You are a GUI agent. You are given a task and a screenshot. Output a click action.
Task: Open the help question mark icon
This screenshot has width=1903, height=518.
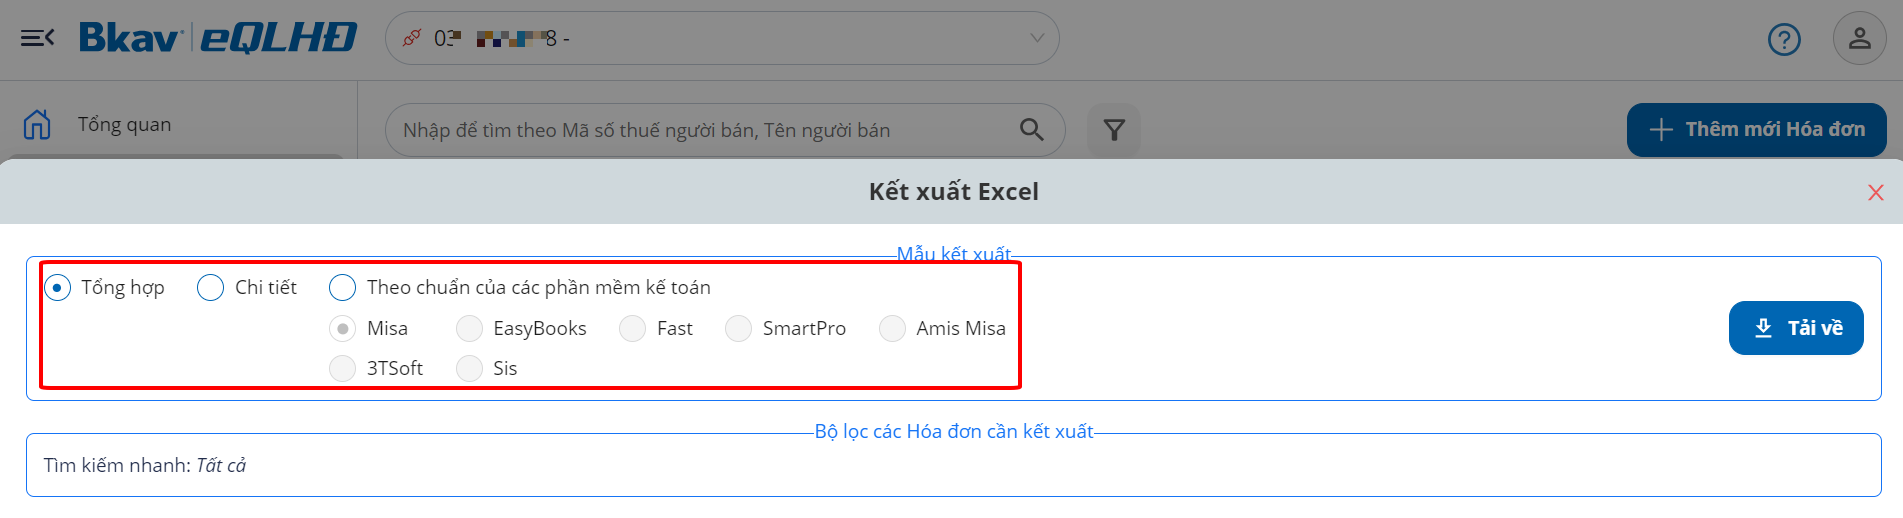(1784, 39)
